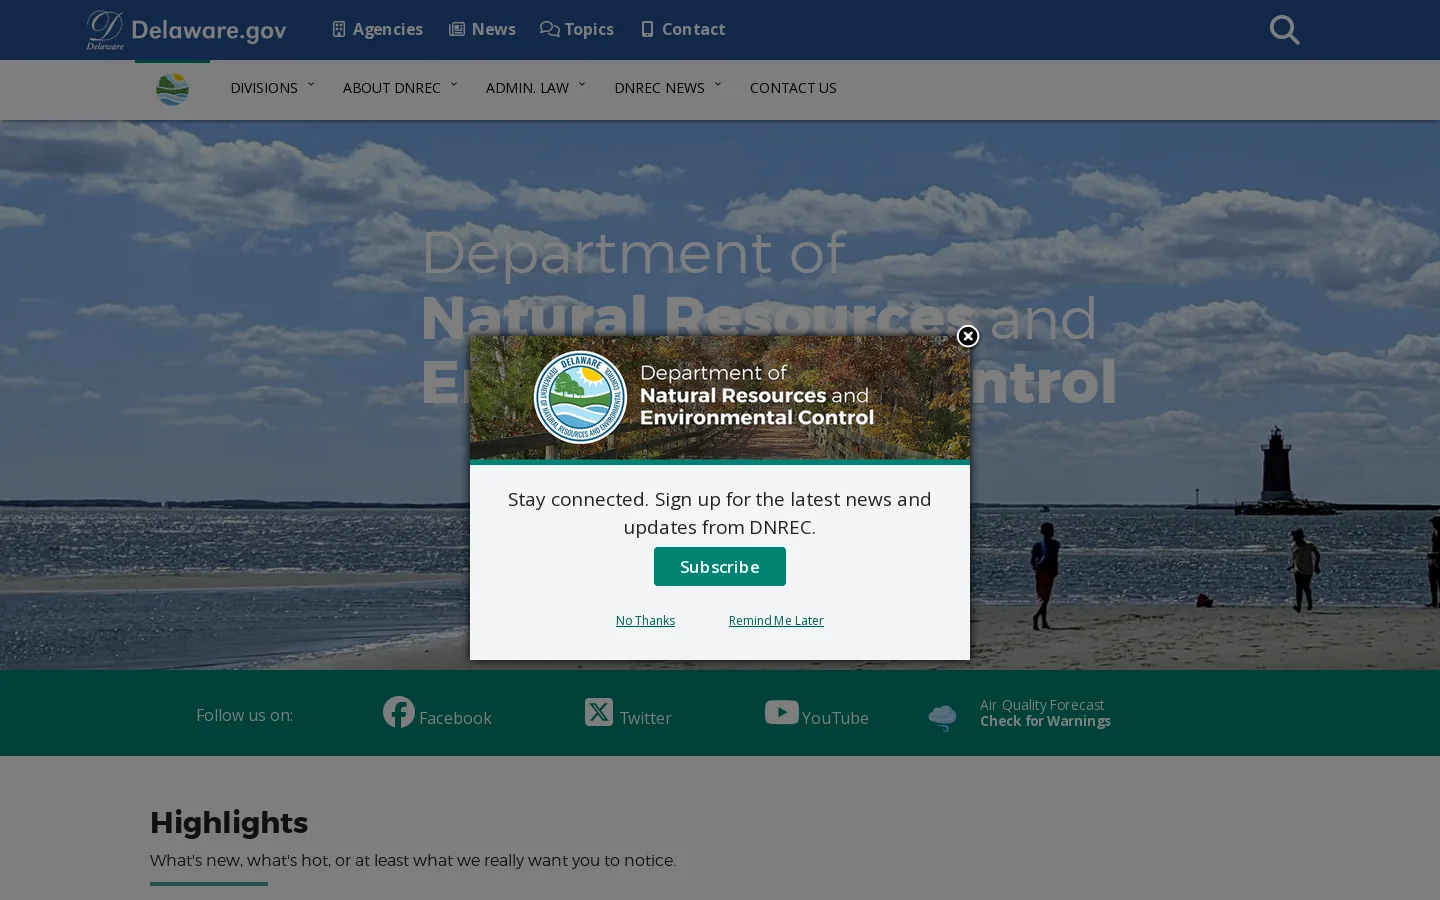Click the Highlights heading
Image resolution: width=1440 pixels, height=900 pixels.
point(229,822)
